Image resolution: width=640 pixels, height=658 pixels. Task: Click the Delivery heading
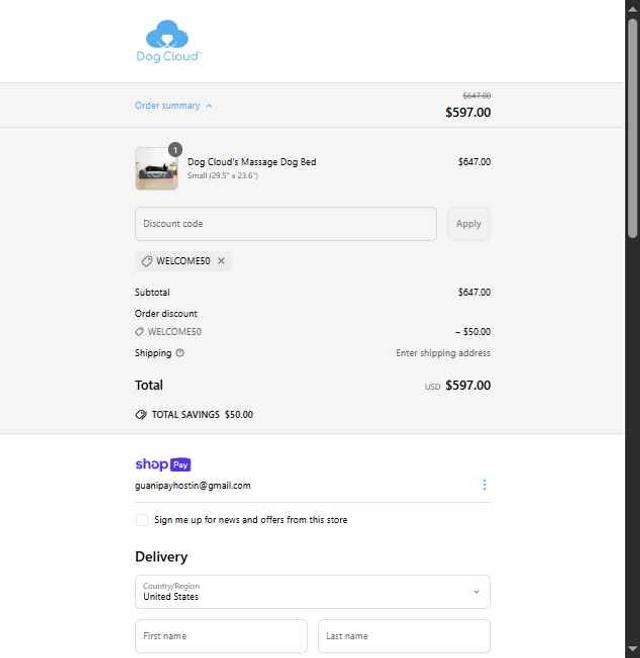pyautogui.click(x=162, y=557)
